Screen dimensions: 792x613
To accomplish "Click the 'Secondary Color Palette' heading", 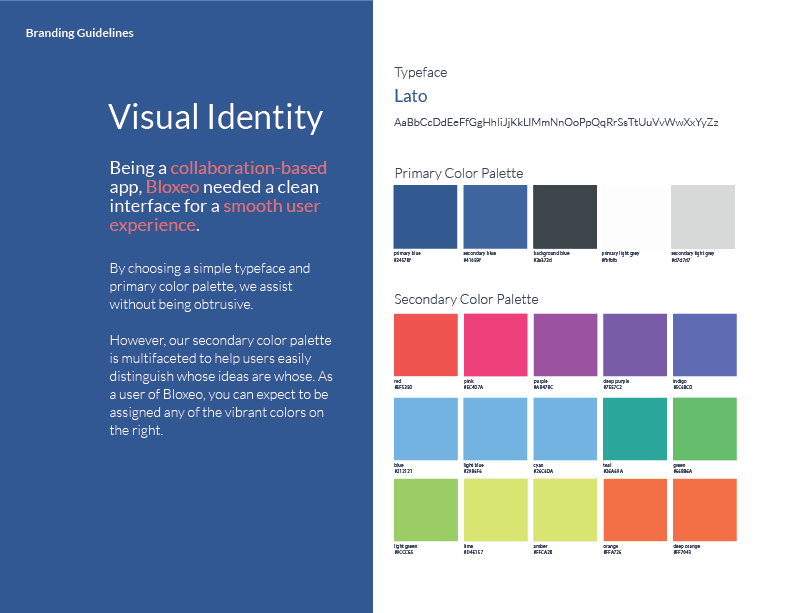I will coord(466,299).
